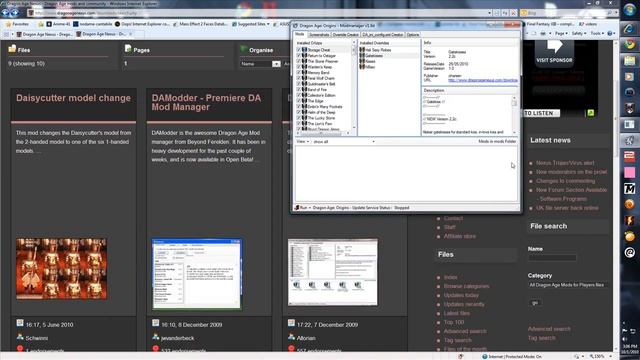
Task: Open the View dropdown in Modmanager
Action: coord(302,141)
